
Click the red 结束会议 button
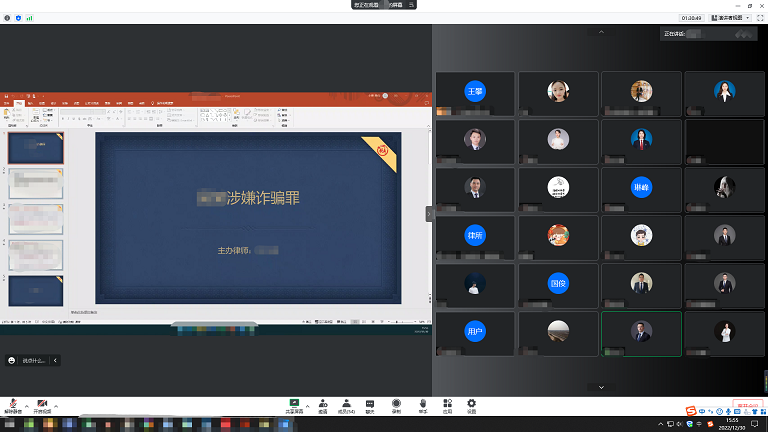point(748,406)
